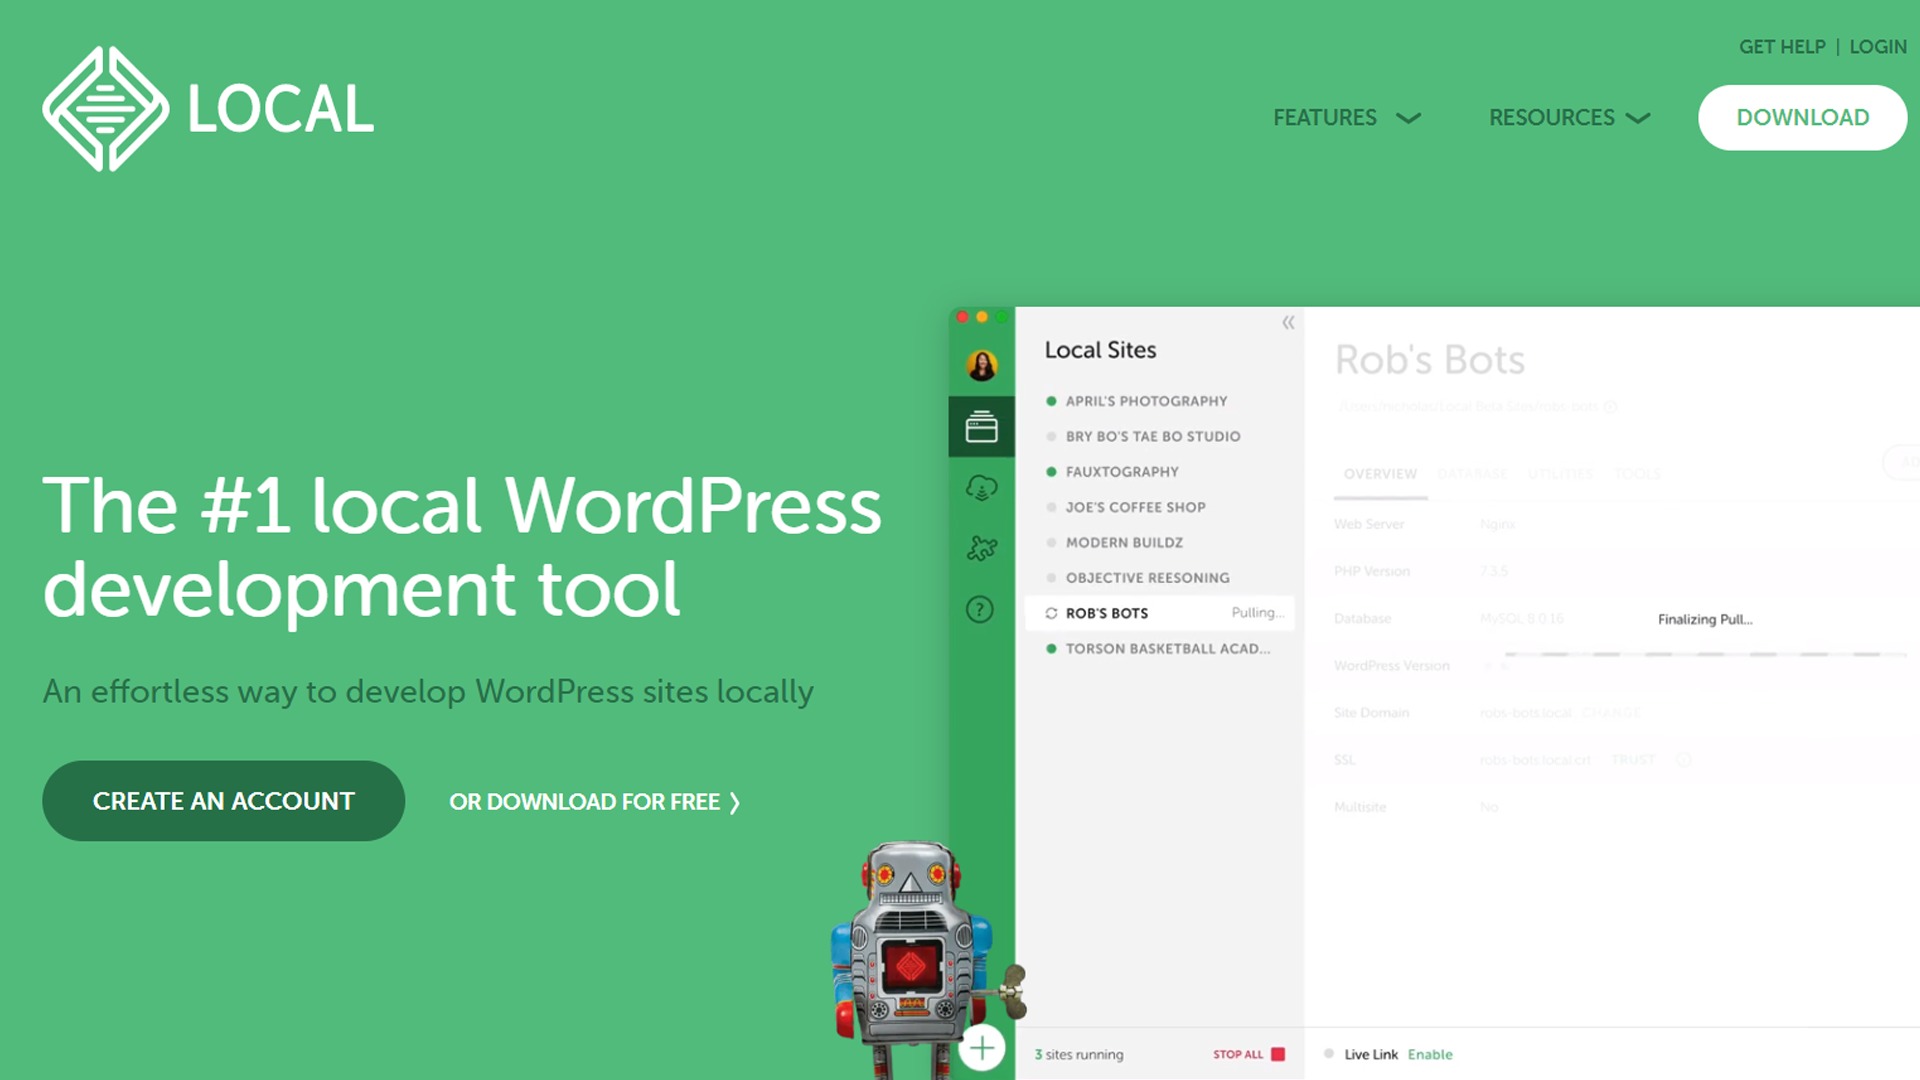The width and height of the screenshot is (1920, 1080).
Task: Open the cloud connect sidebar icon
Action: [981, 488]
